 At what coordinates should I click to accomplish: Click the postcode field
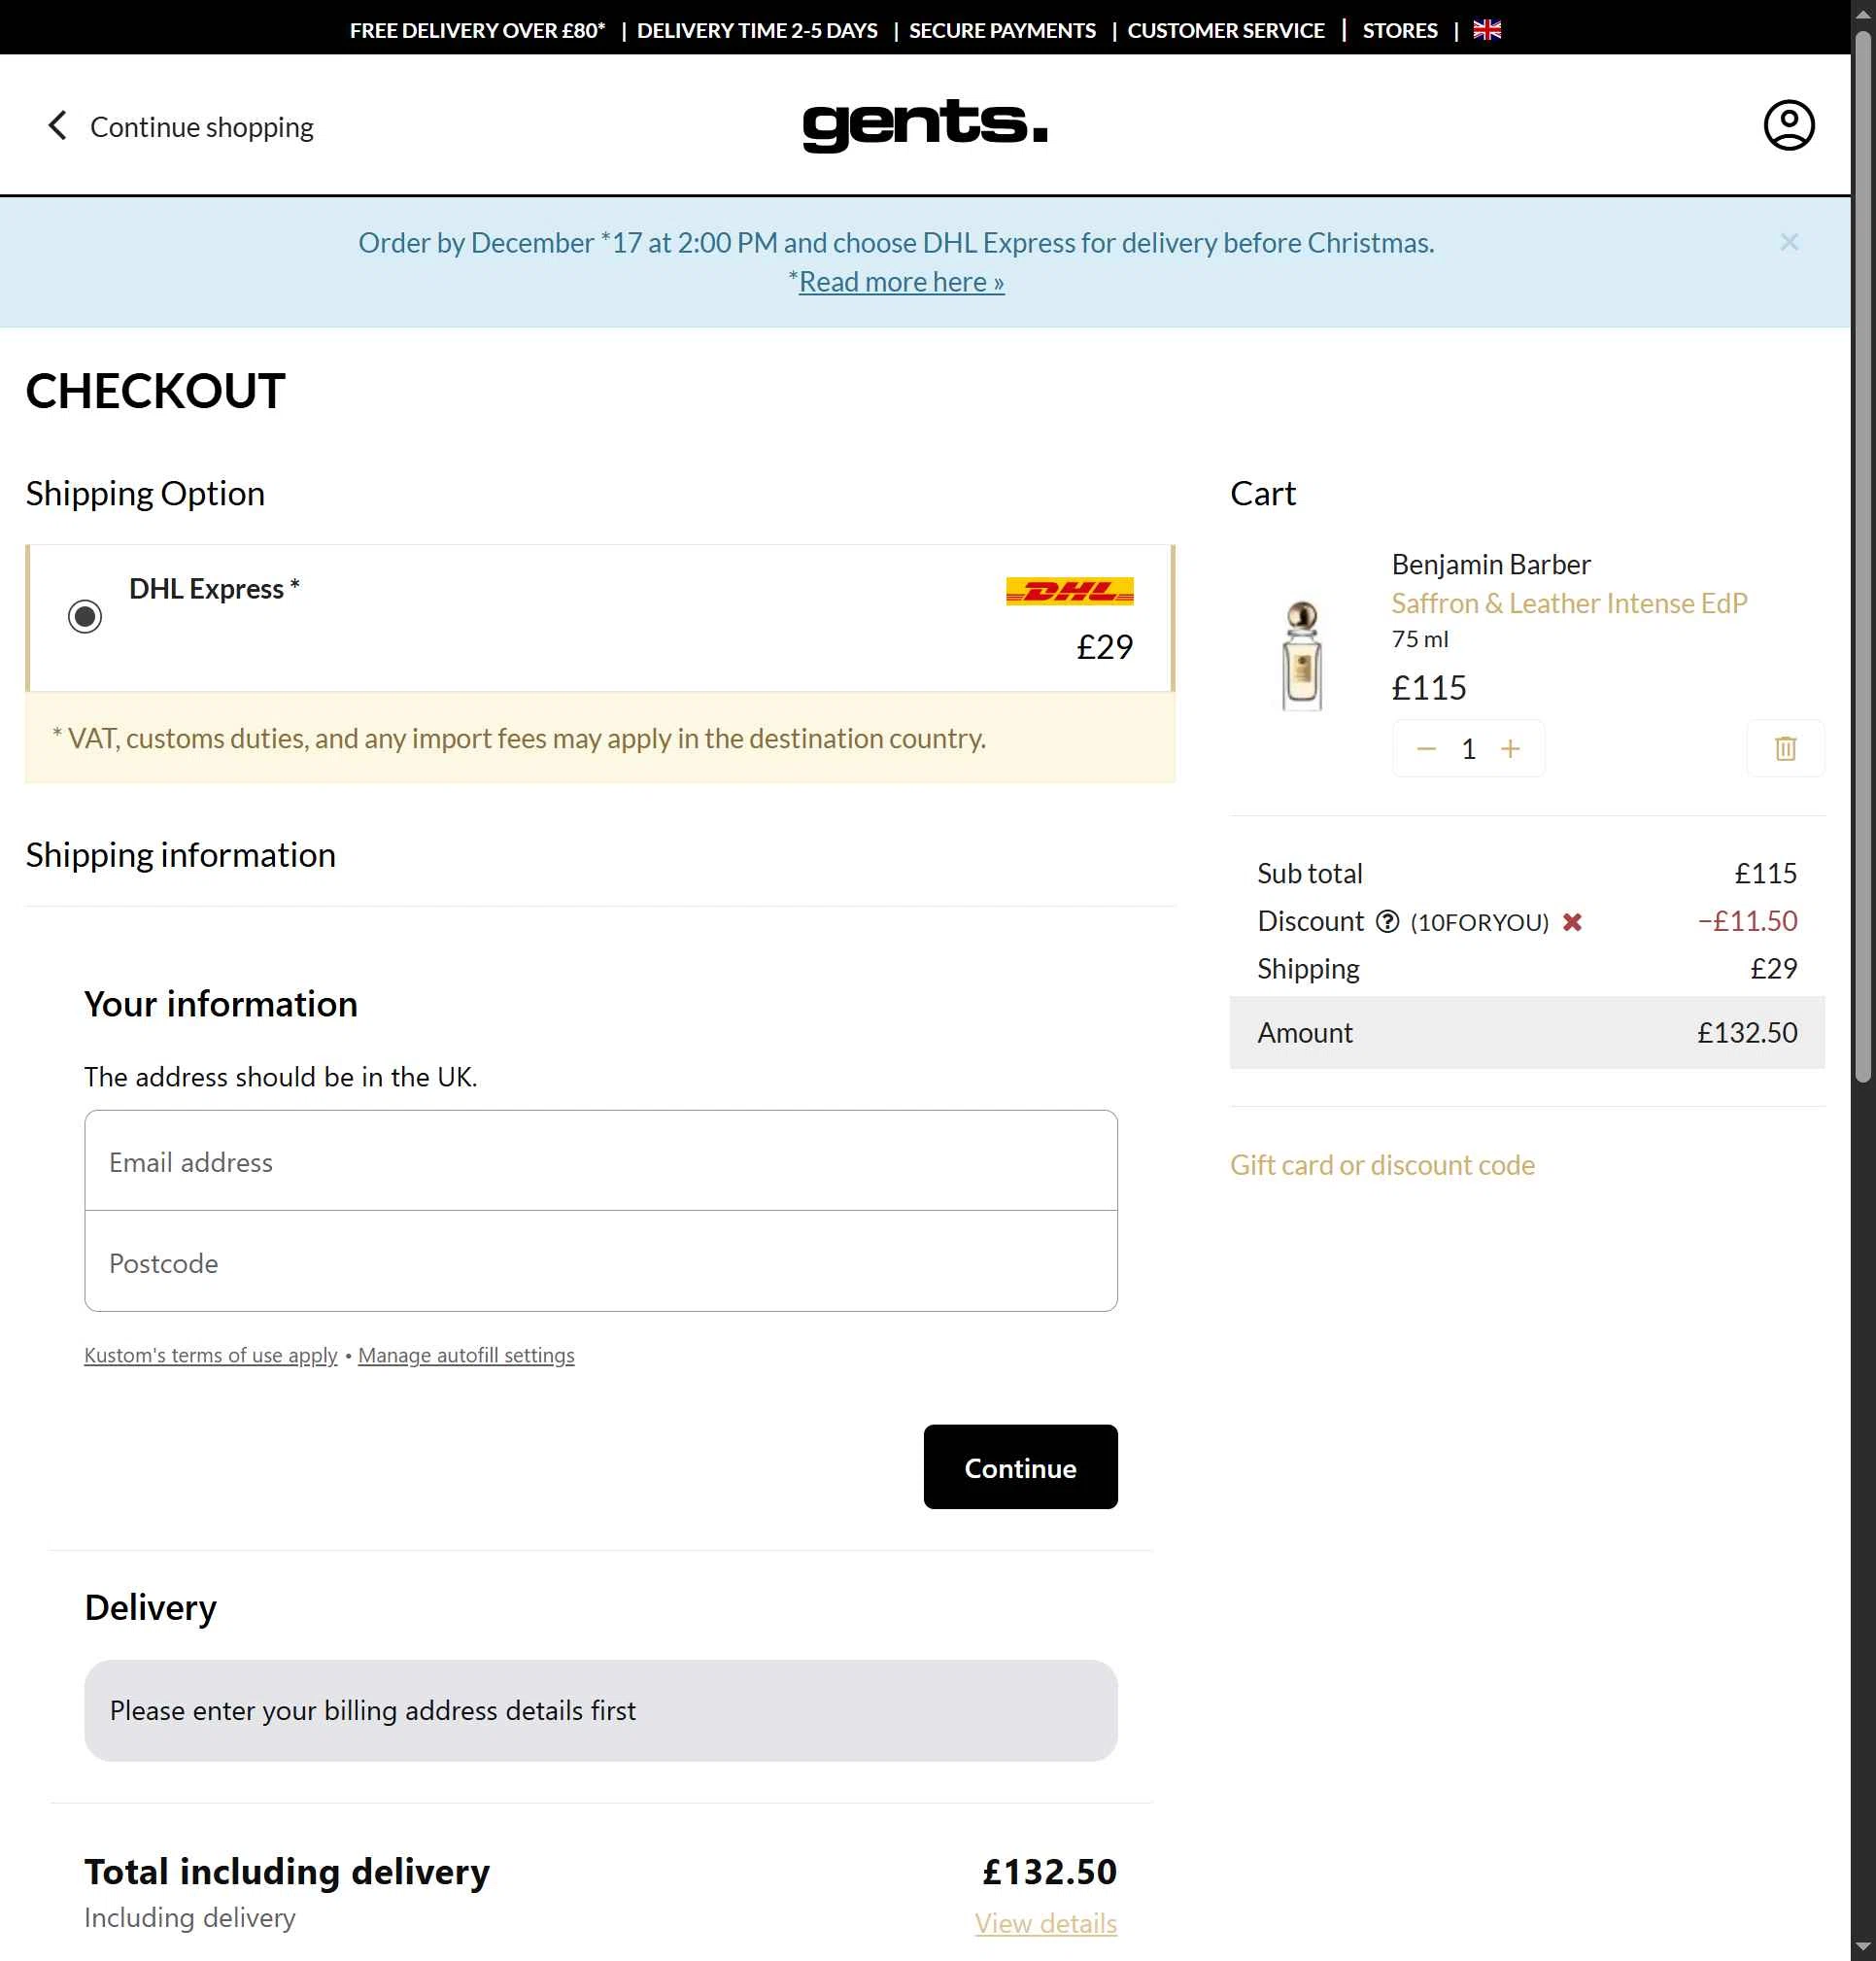(x=600, y=1262)
